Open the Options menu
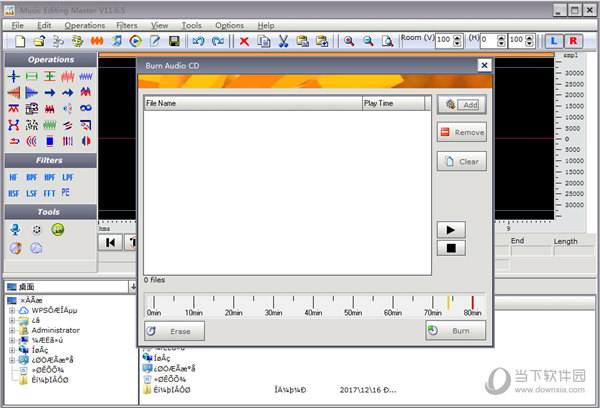600x408 pixels. pyautogui.click(x=229, y=25)
